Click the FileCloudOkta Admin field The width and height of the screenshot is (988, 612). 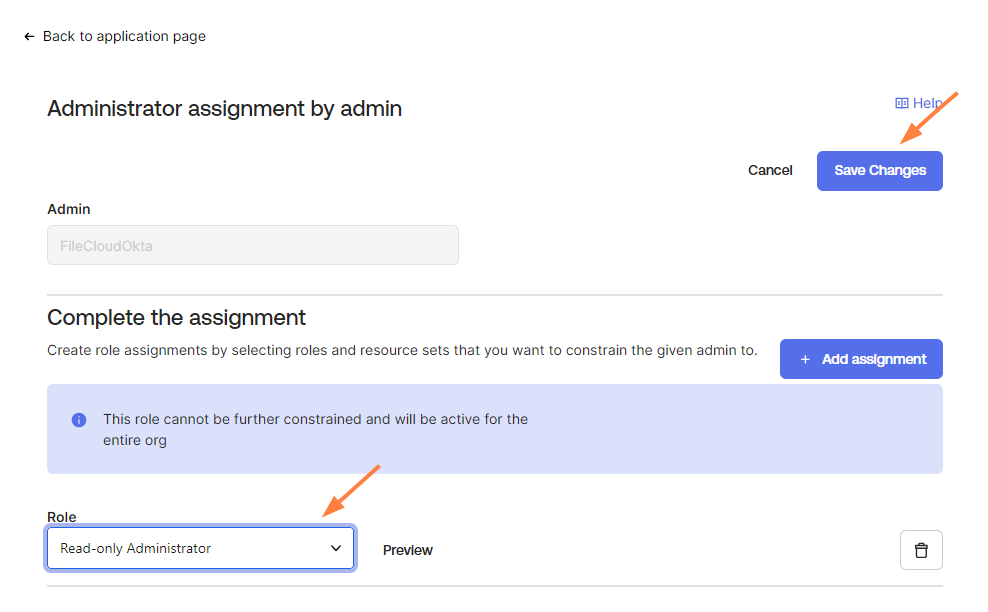pyautogui.click(x=252, y=245)
